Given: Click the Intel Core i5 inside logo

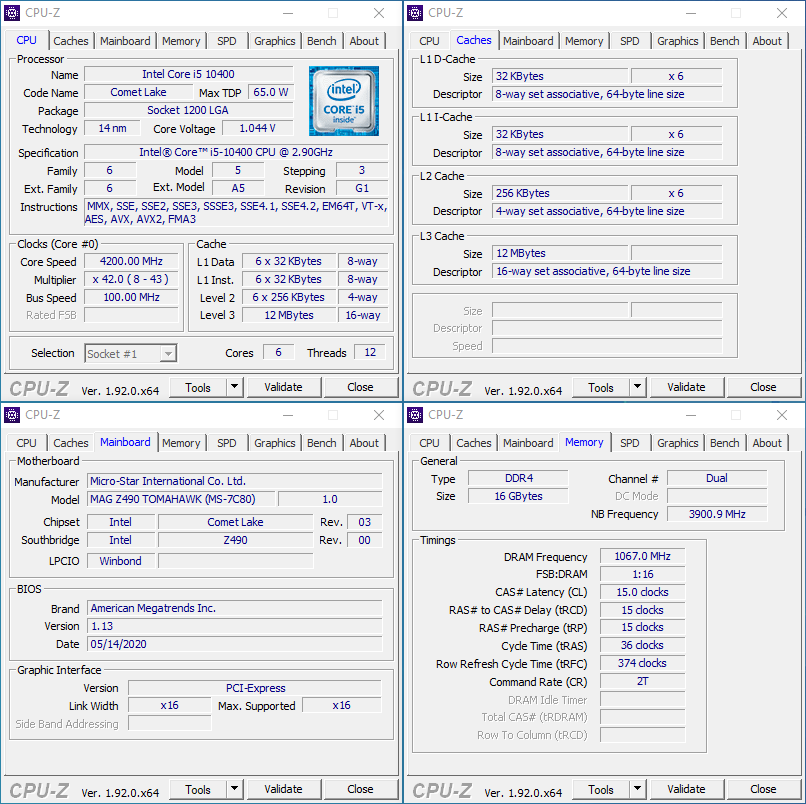Looking at the screenshot, I should click(344, 101).
